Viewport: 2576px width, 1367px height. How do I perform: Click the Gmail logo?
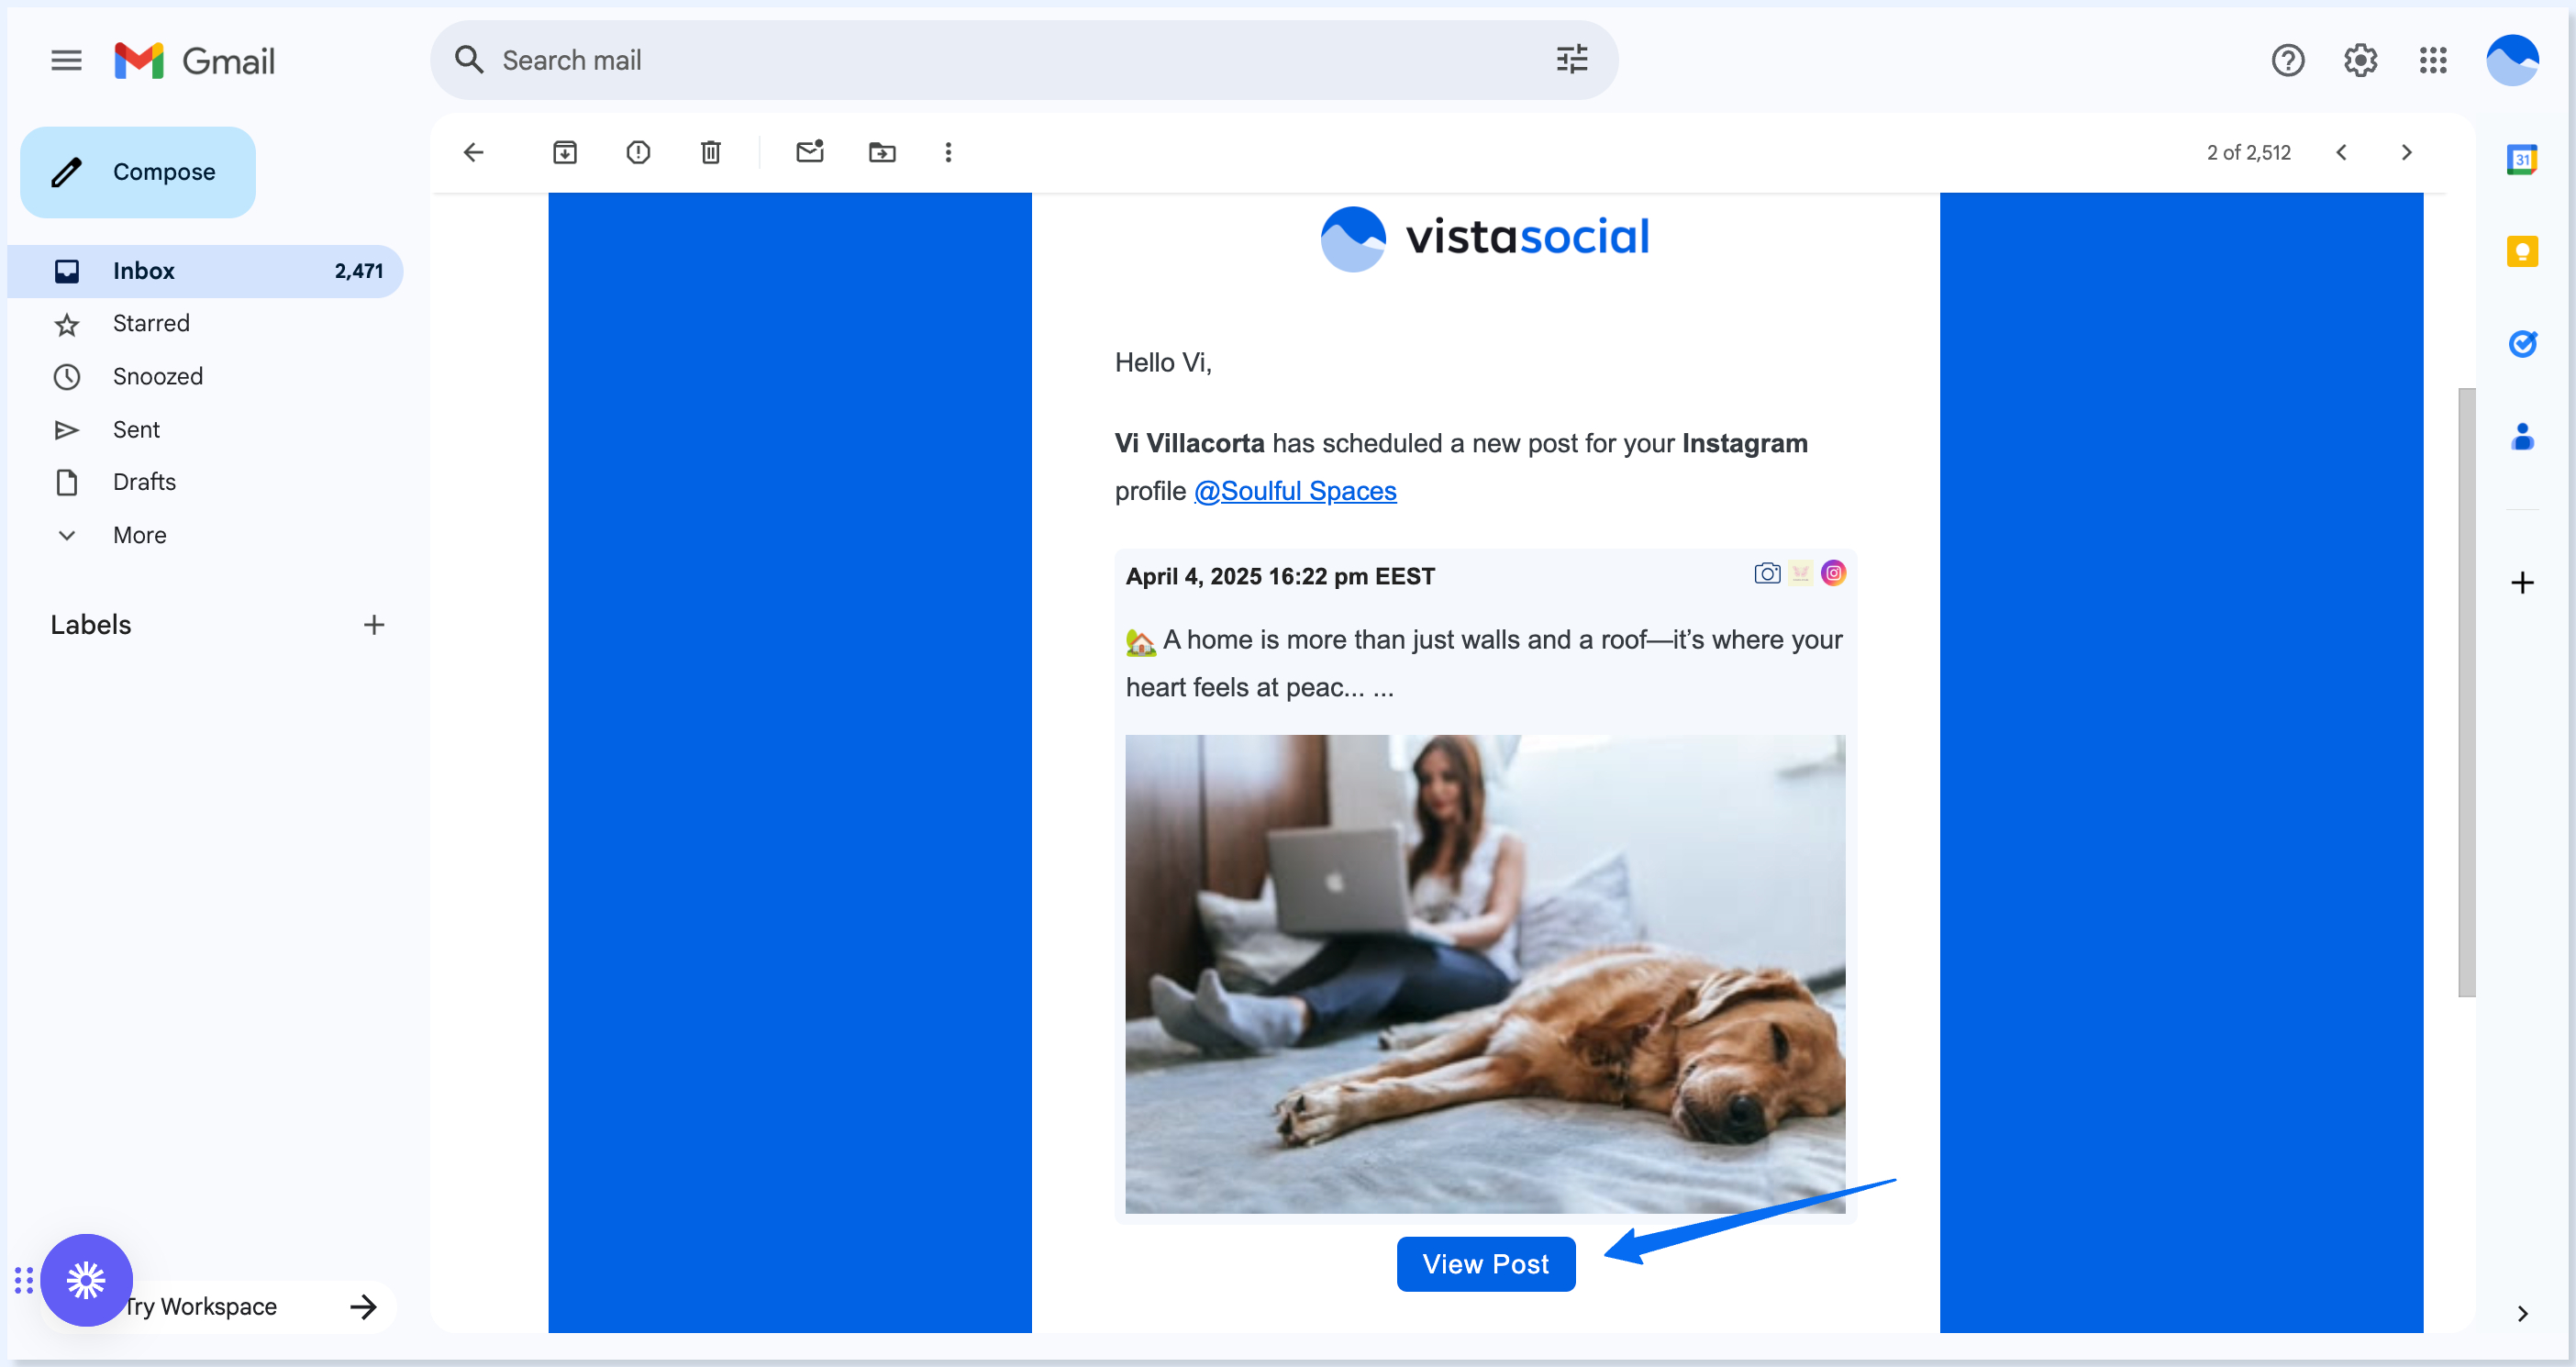coord(194,61)
